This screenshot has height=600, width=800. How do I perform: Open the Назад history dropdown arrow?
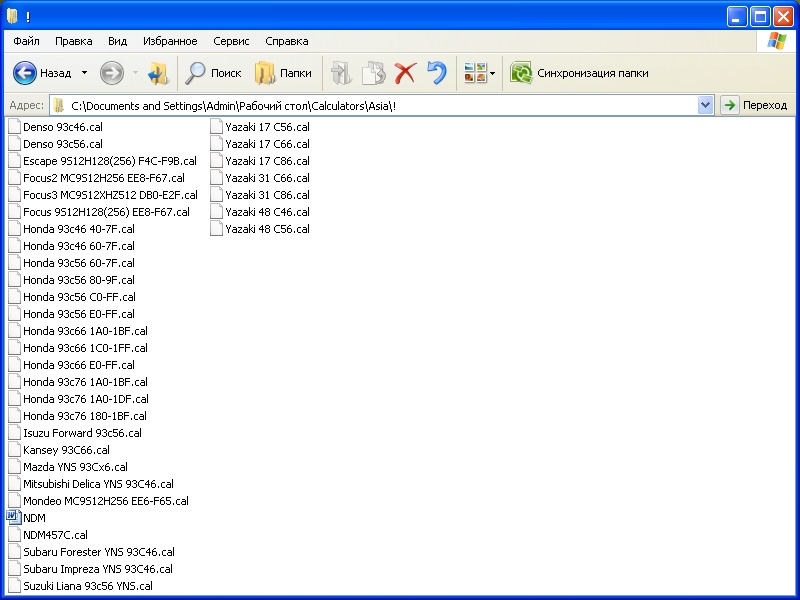(x=85, y=73)
